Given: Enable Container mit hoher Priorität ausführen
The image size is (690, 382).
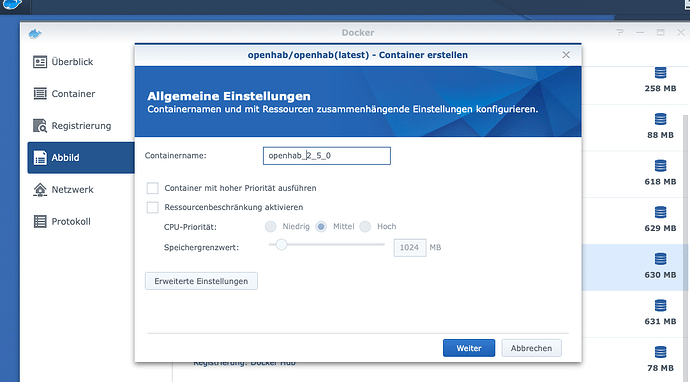Looking at the screenshot, I should 152,188.
